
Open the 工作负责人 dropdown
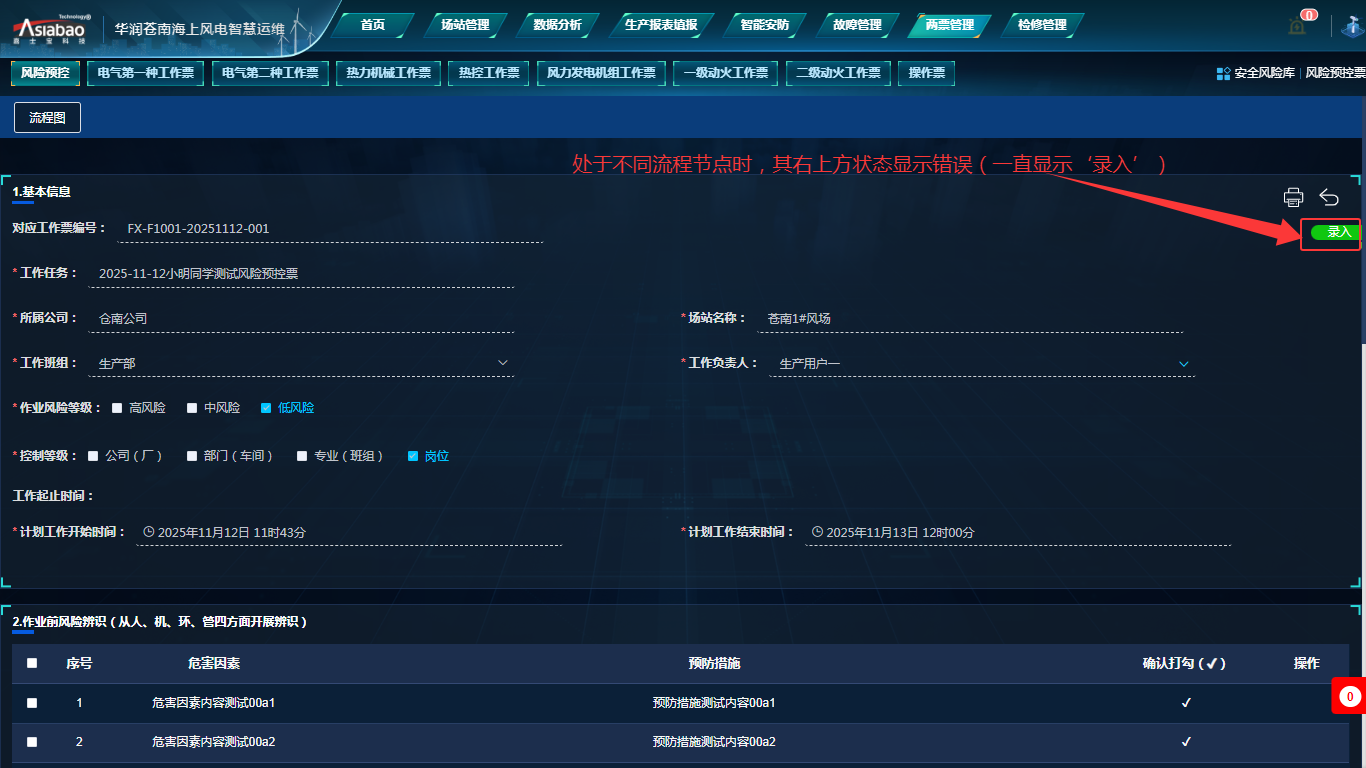tap(1183, 363)
